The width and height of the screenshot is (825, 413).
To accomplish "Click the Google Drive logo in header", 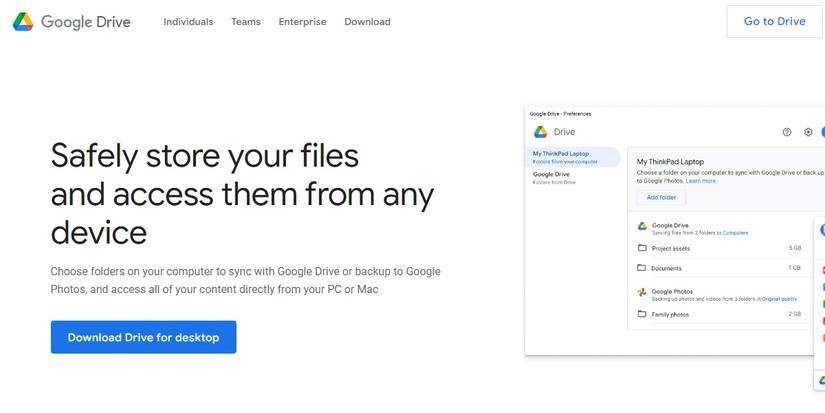I will tap(23, 21).
